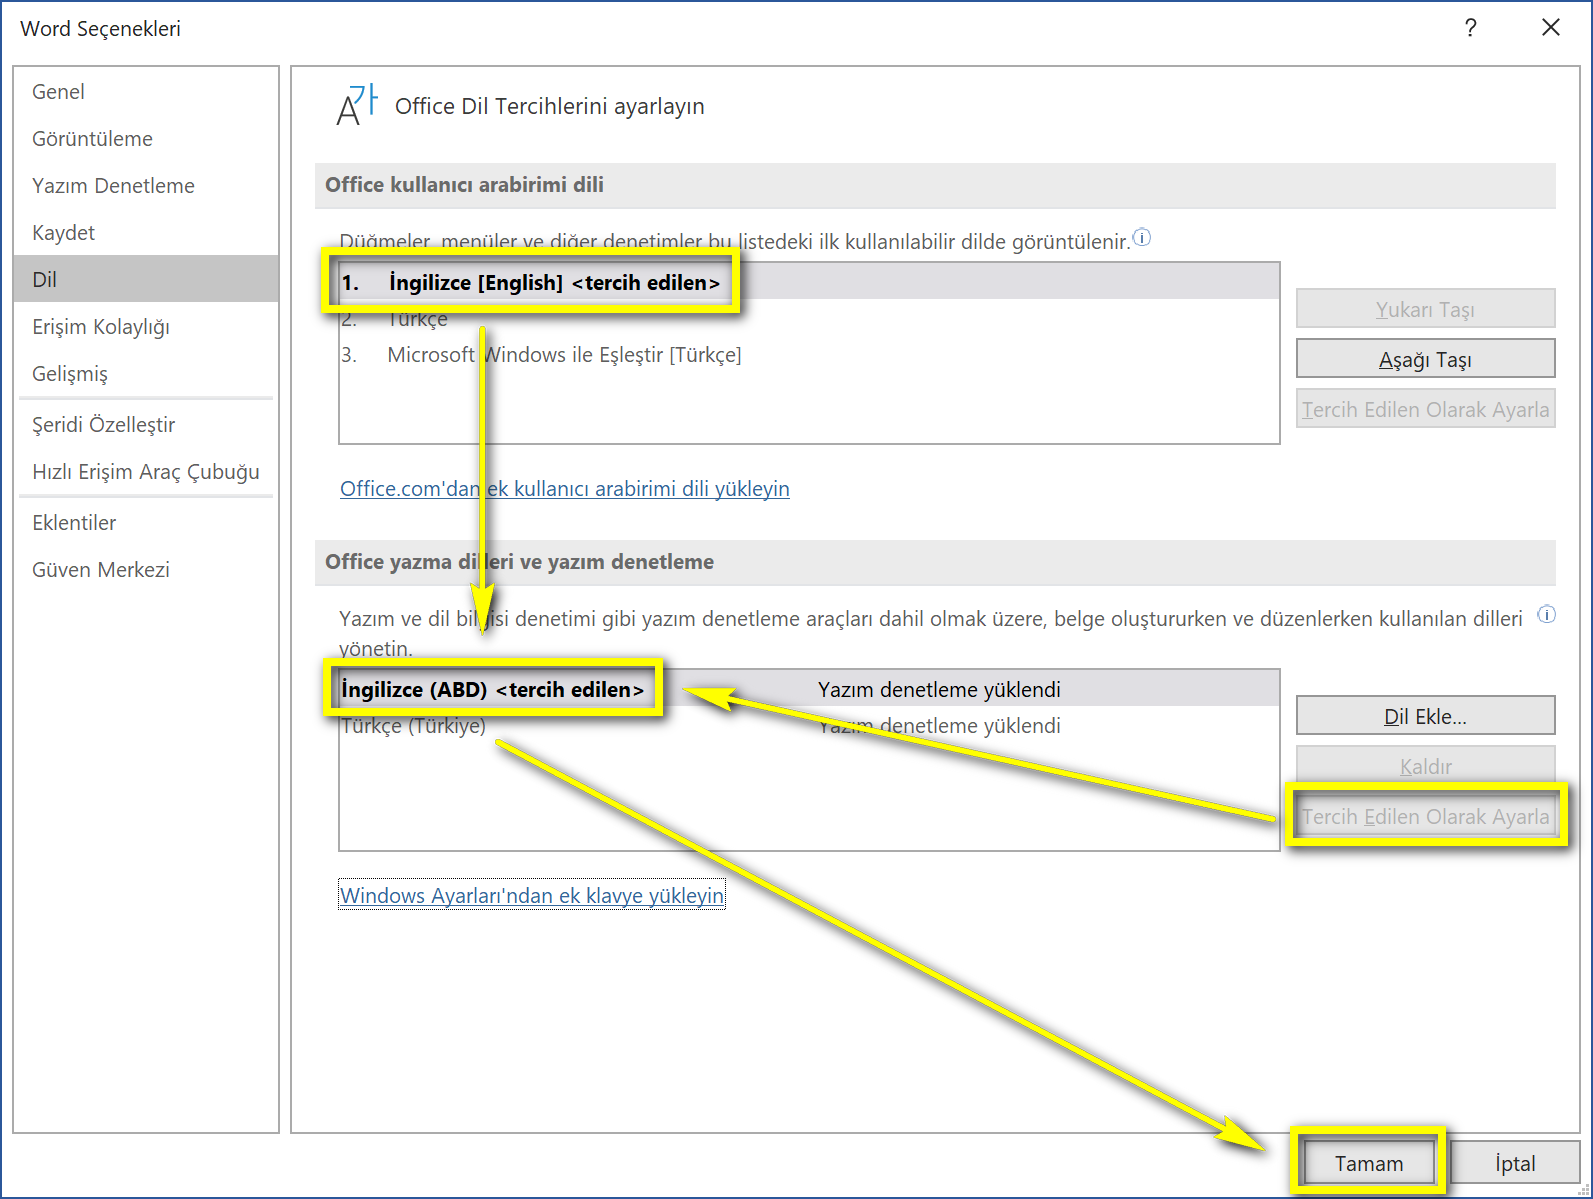Image resolution: width=1593 pixels, height=1199 pixels.
Task: Open Hızlı Erişim Araç Çubuğu settings
Action: tap(146, 472)
